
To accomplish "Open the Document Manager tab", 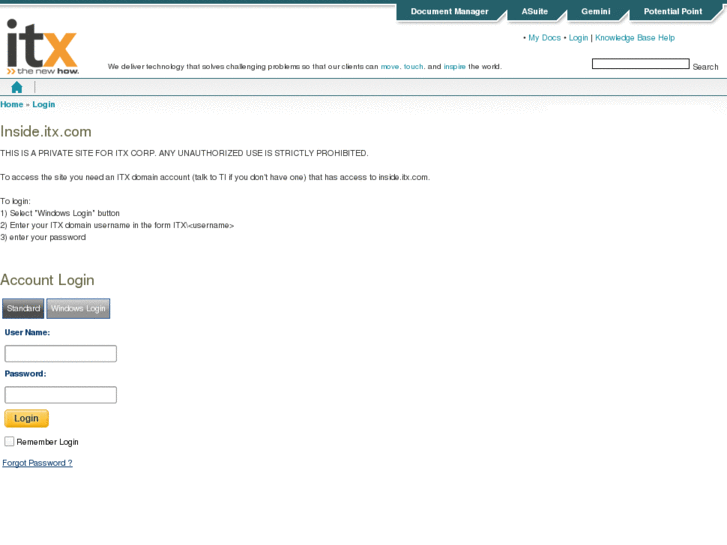I will tap(449, 12).
